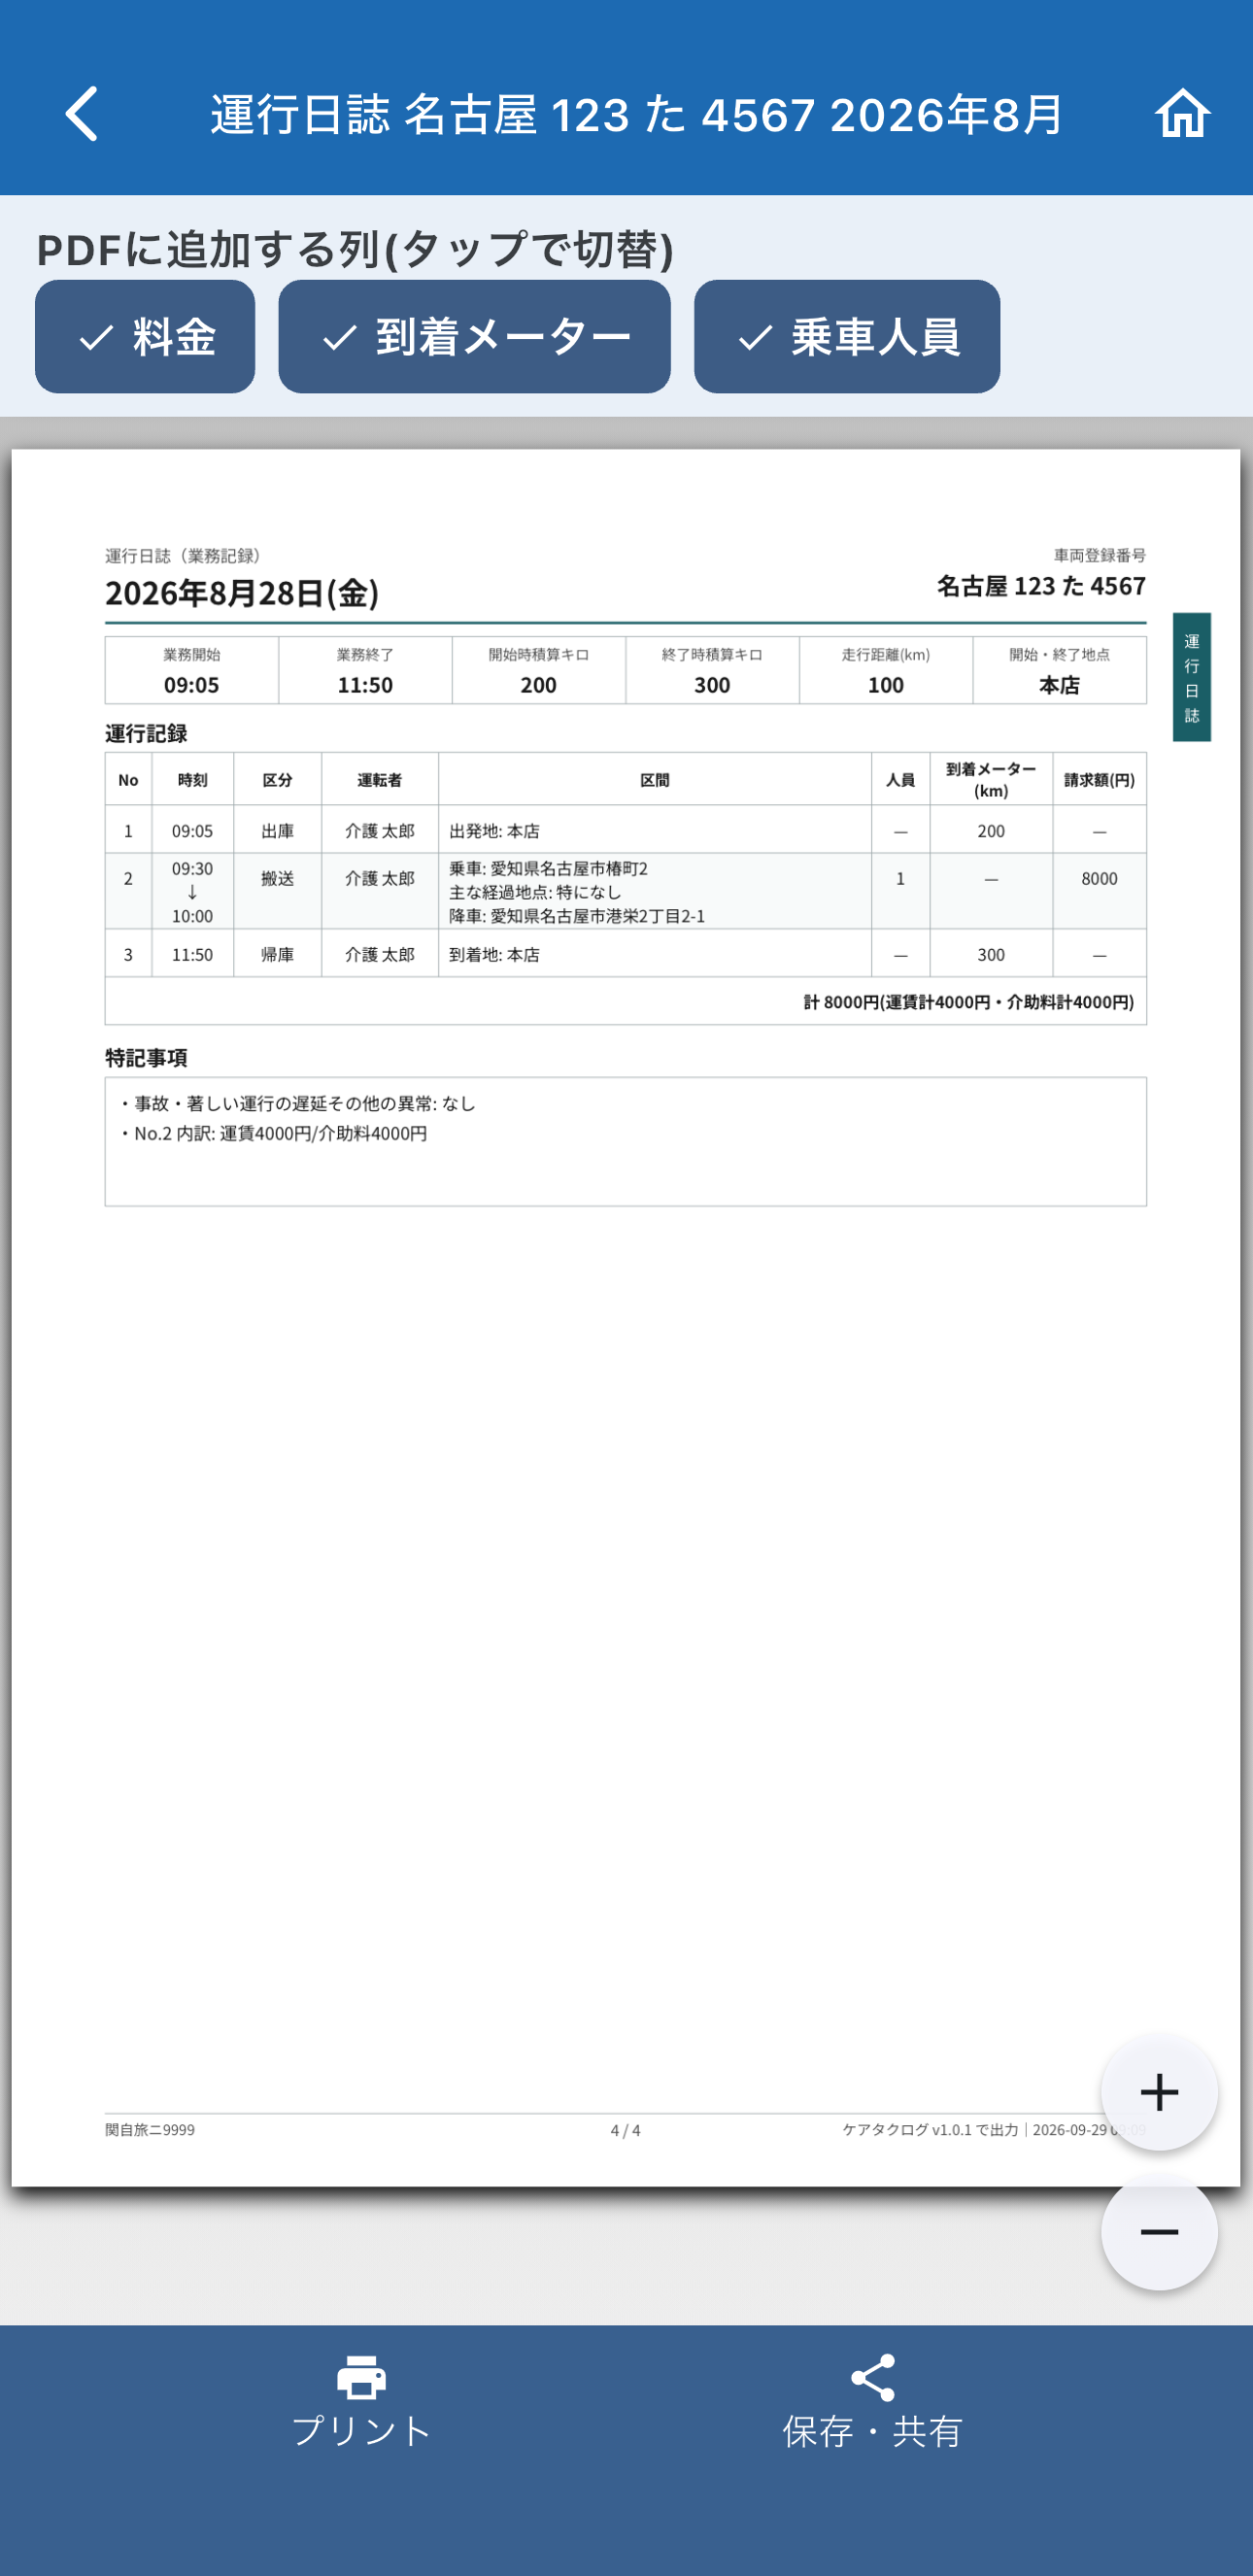
Task: Click 開始時積算キロ value 200
Action: click(538, 685)
